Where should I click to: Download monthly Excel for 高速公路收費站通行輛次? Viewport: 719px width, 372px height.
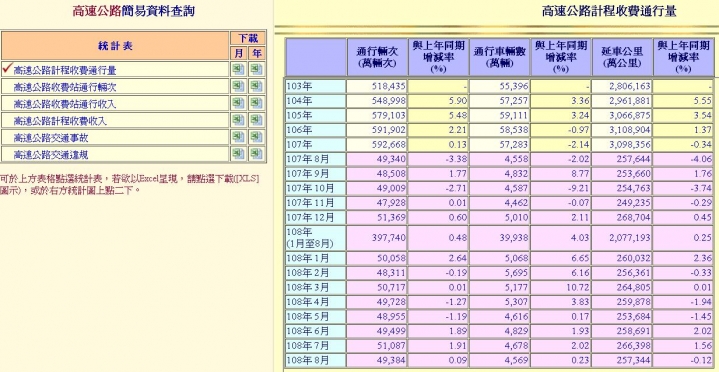coord(238,86)
